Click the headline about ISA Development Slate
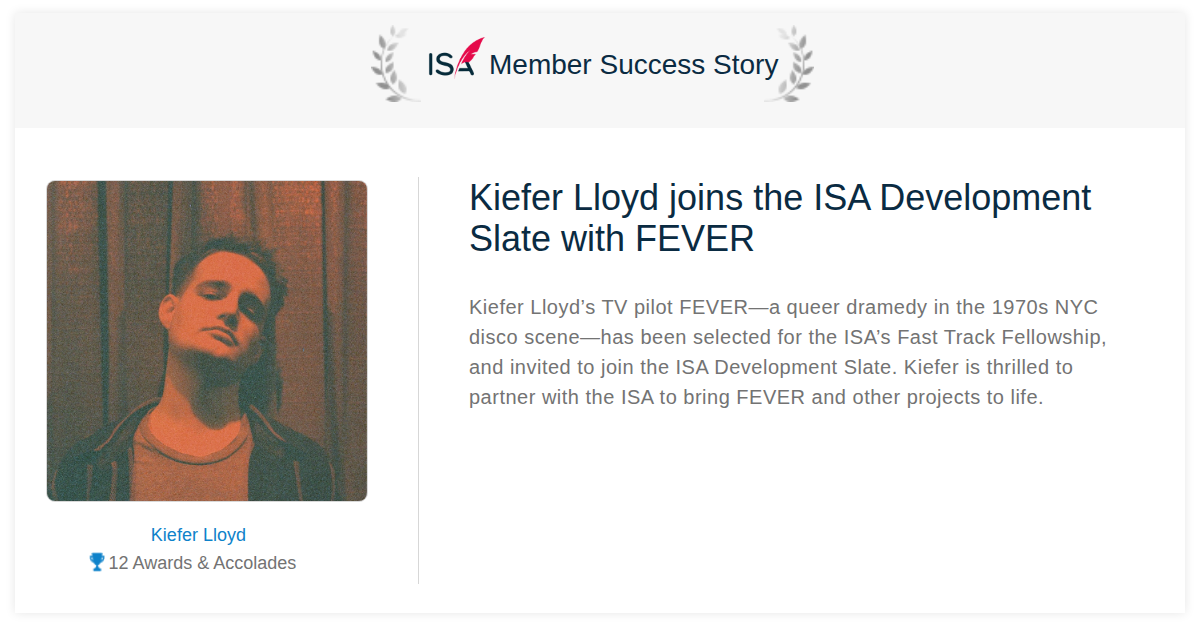1200x630 pixels. coord(780,218)
